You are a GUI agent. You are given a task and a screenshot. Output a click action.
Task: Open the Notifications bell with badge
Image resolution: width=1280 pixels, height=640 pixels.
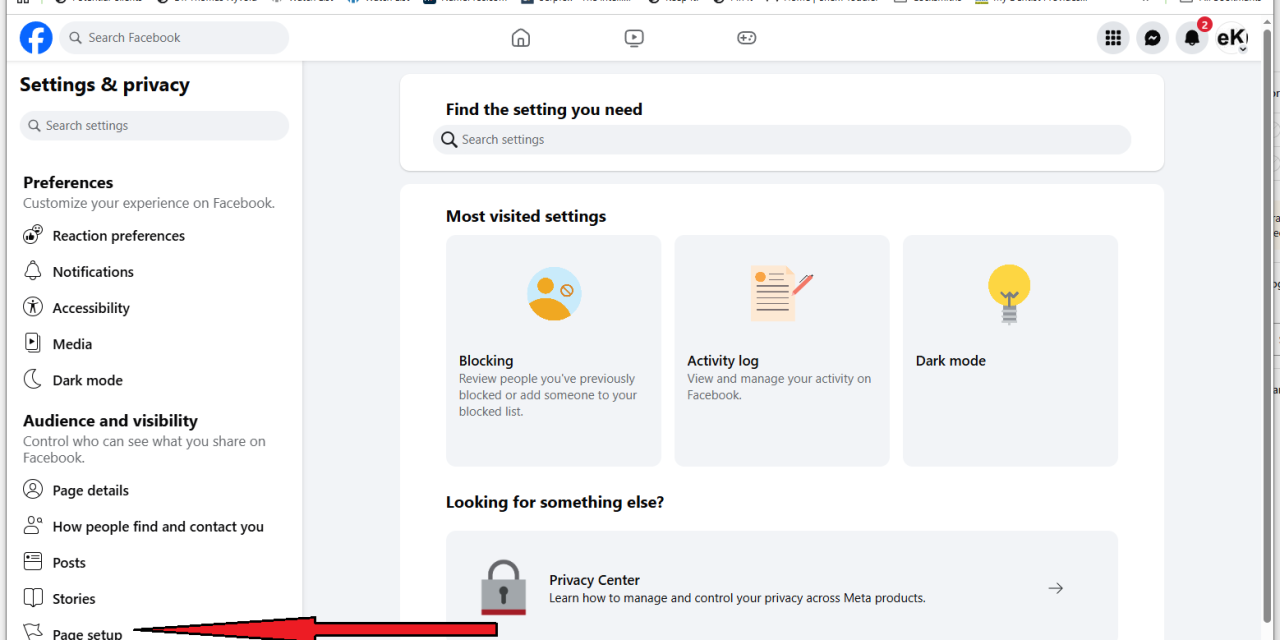pos(1191,37)
